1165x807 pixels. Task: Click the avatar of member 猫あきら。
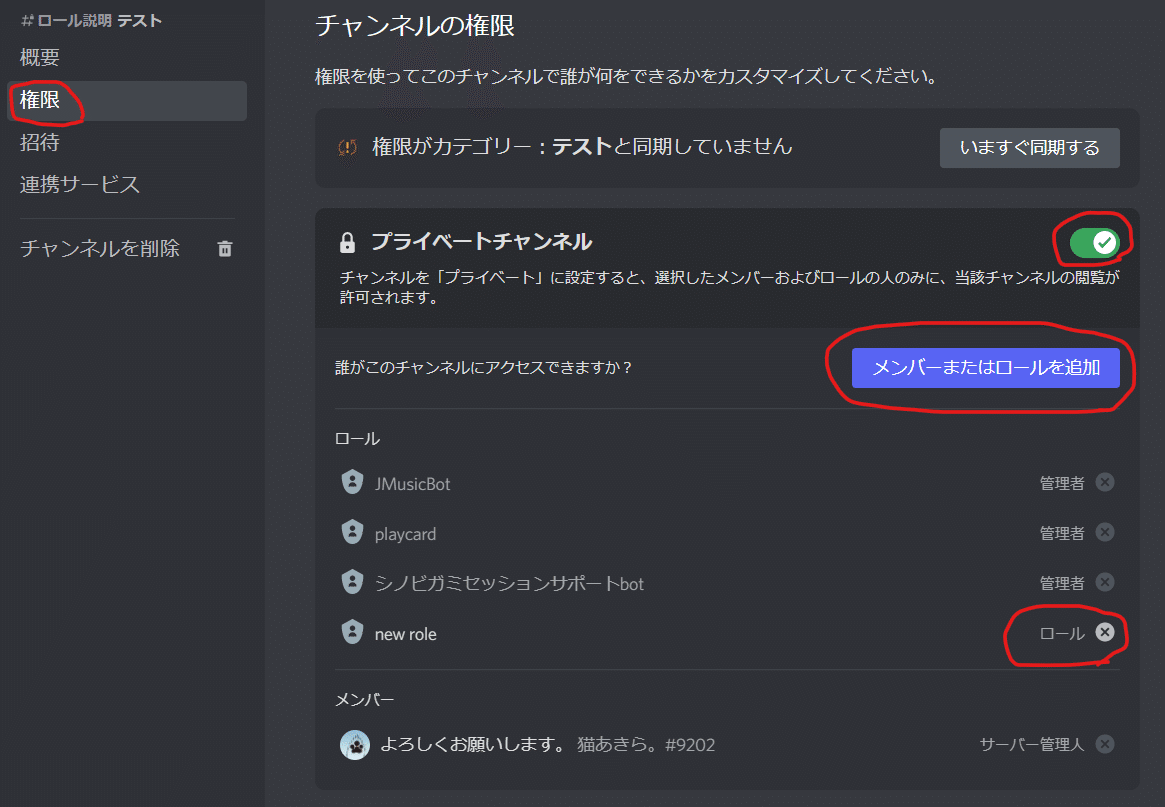pyautogui.click(x=355, y=744)
